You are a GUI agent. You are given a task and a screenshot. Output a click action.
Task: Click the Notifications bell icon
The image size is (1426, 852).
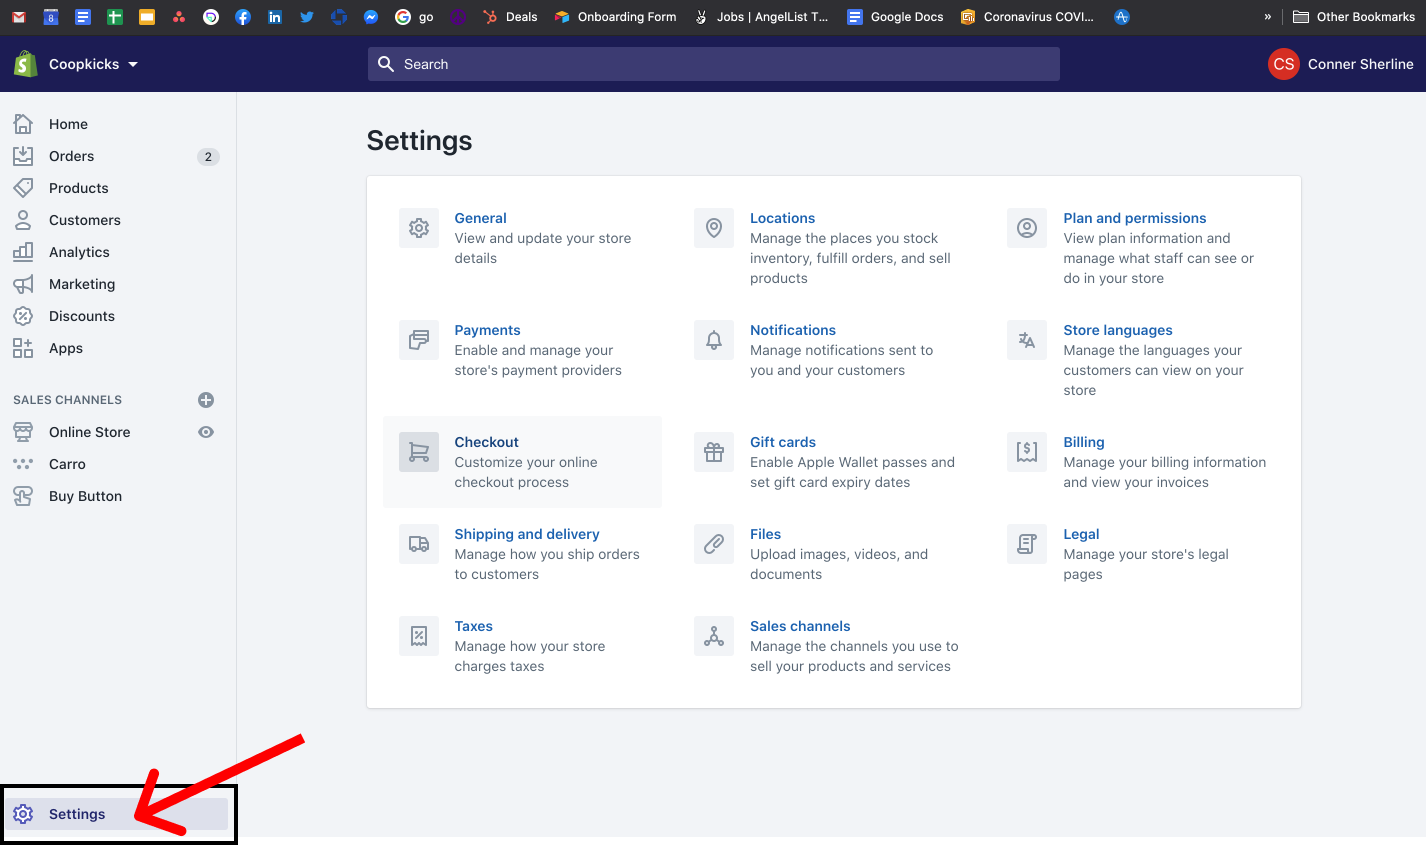pos(713,340)
